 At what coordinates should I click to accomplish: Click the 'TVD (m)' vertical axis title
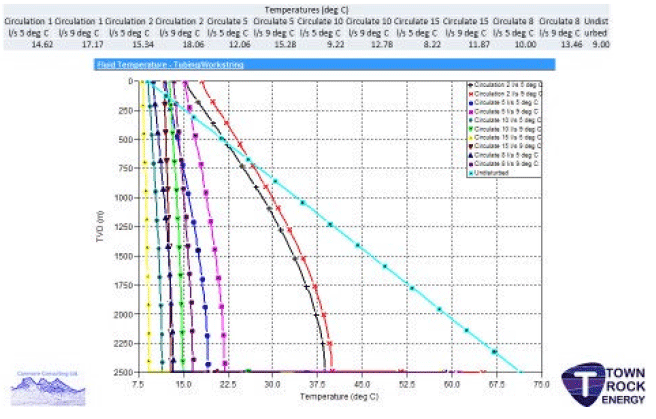[x=100, y=226]
